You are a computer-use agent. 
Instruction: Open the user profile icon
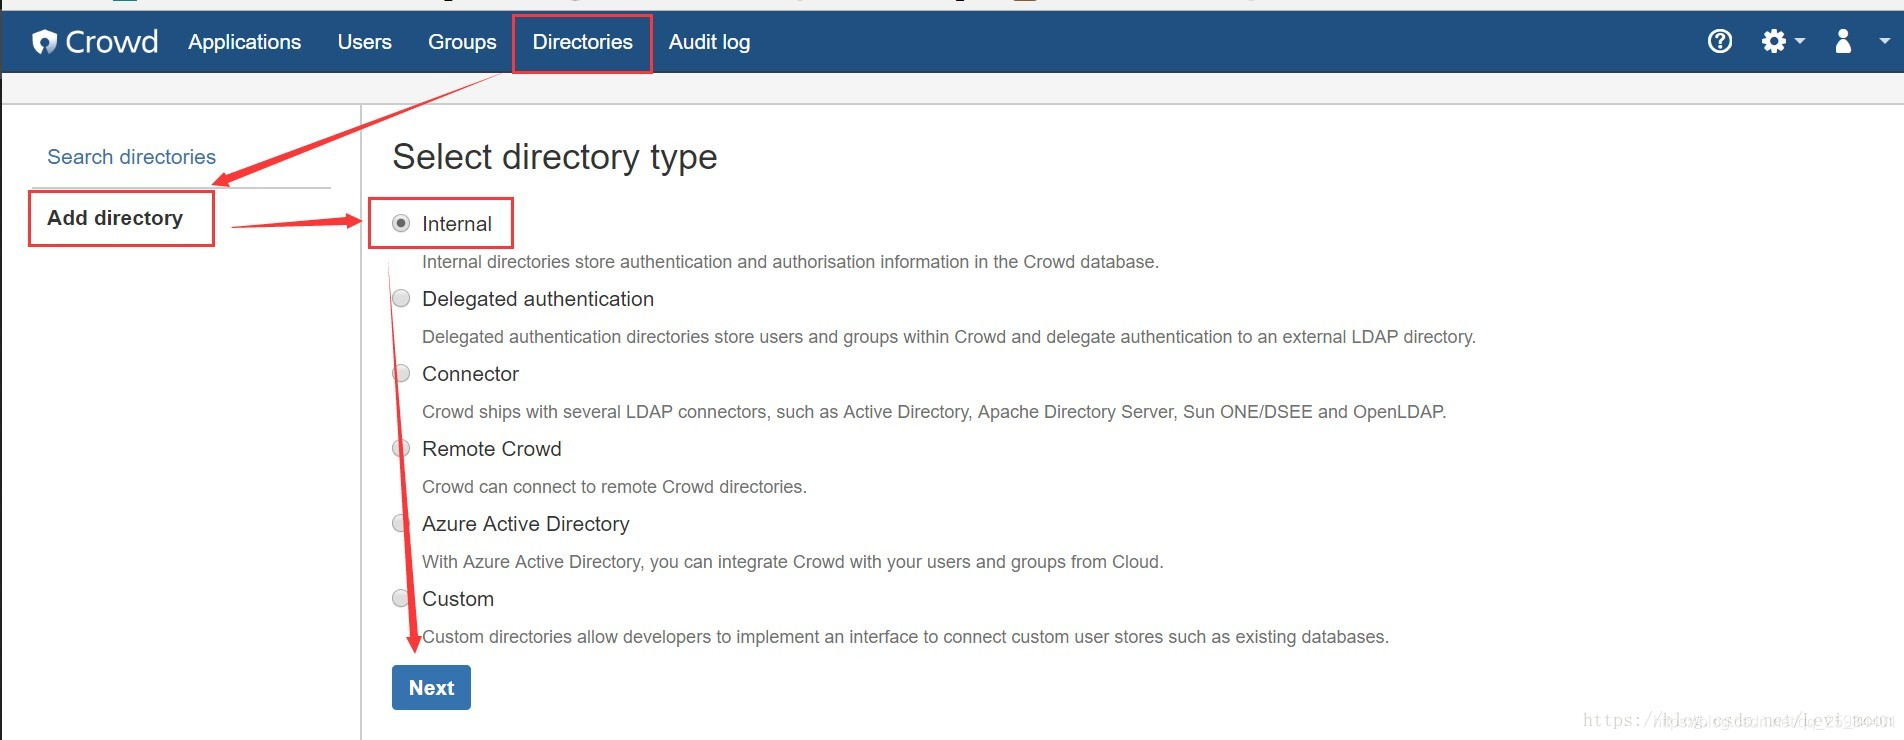coord(1843,41)
